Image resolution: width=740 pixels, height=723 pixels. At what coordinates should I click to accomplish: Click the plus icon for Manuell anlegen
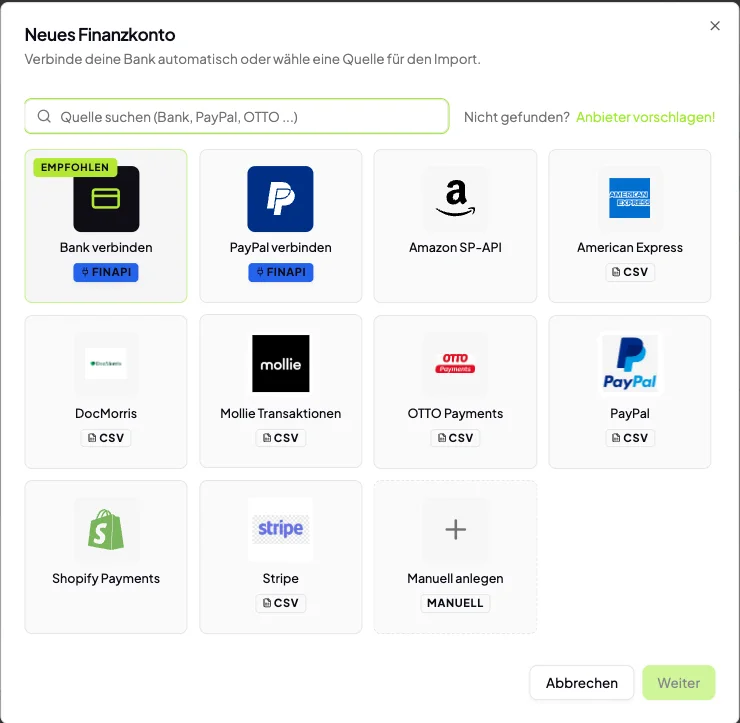(x=455, y=530)
